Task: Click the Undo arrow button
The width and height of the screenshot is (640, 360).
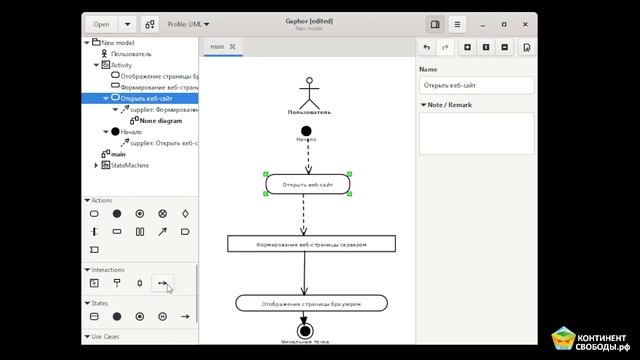Action: click(x=427, y=47)
